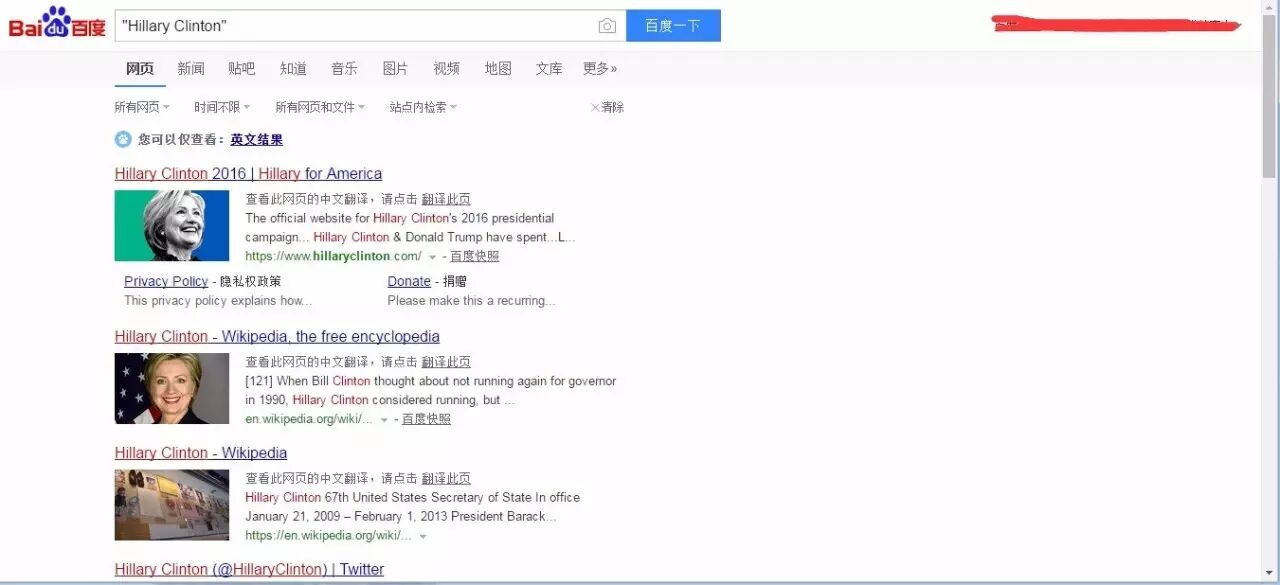Screen dimensions: 1280x585
Task: Click the vertical scrollbar thumb
Action: click(x=1270, y=97)
